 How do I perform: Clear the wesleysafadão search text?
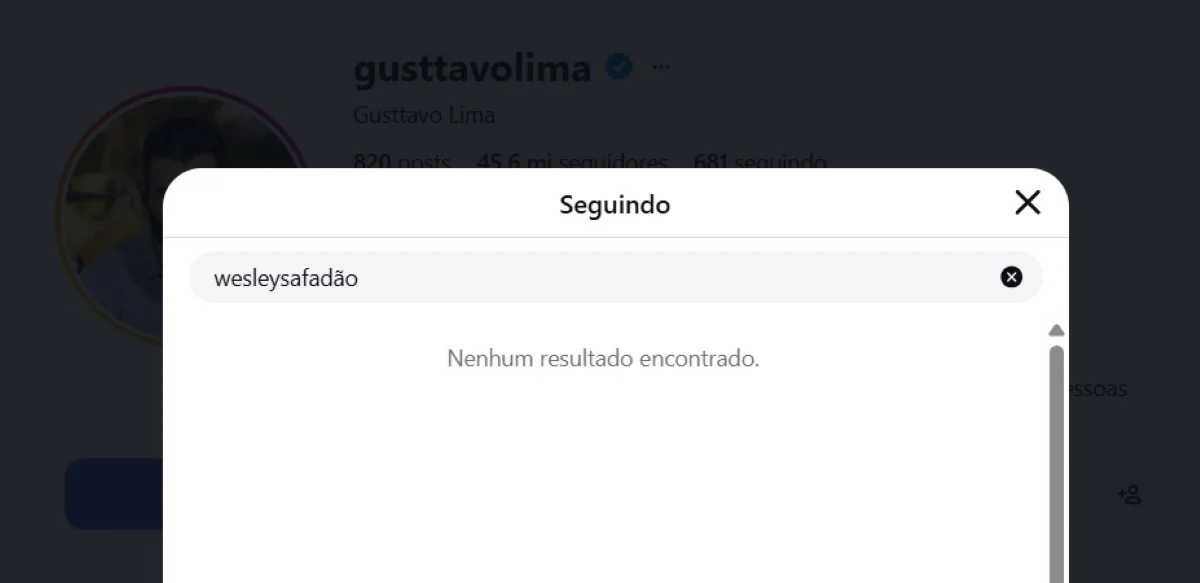[x=1011, y=277]
